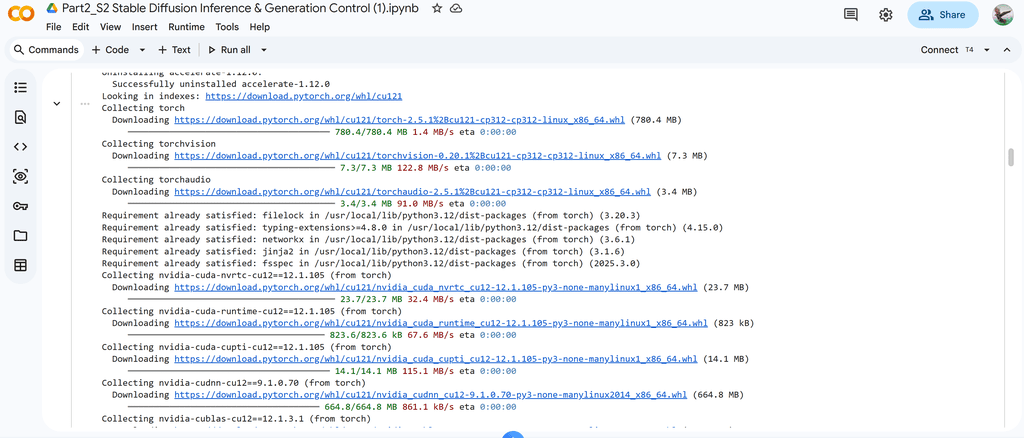Open the Commands search button
The image size is (1024, 438).
pos(46,50)
